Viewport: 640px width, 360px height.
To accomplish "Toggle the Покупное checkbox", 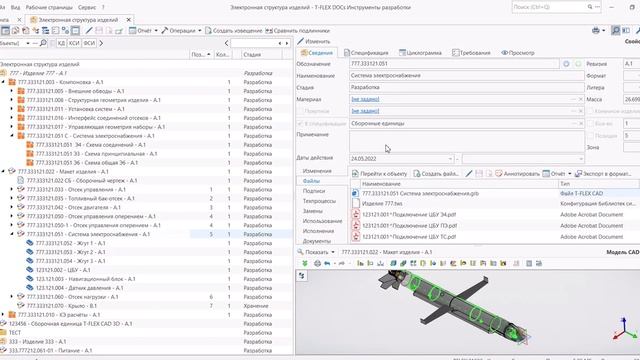I will pos(300,111).
